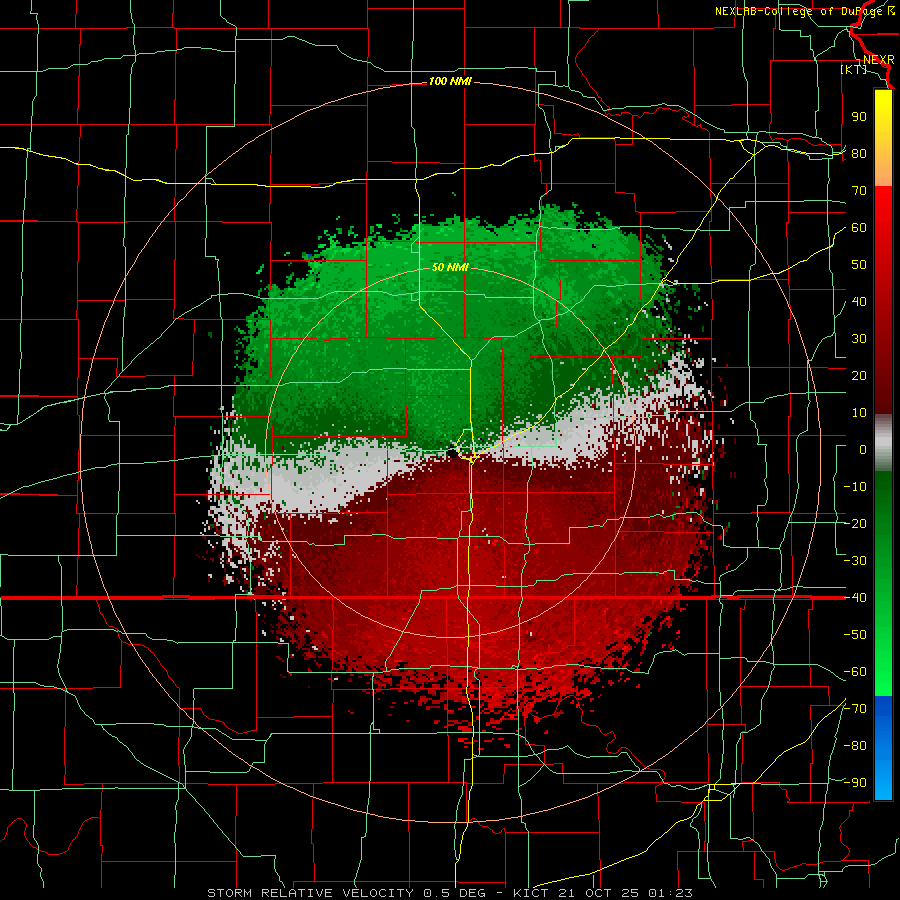Viewport: 900px width, 900px height.
Task: Click the 10 value on the velocity scale
Action: click(859, 413)
